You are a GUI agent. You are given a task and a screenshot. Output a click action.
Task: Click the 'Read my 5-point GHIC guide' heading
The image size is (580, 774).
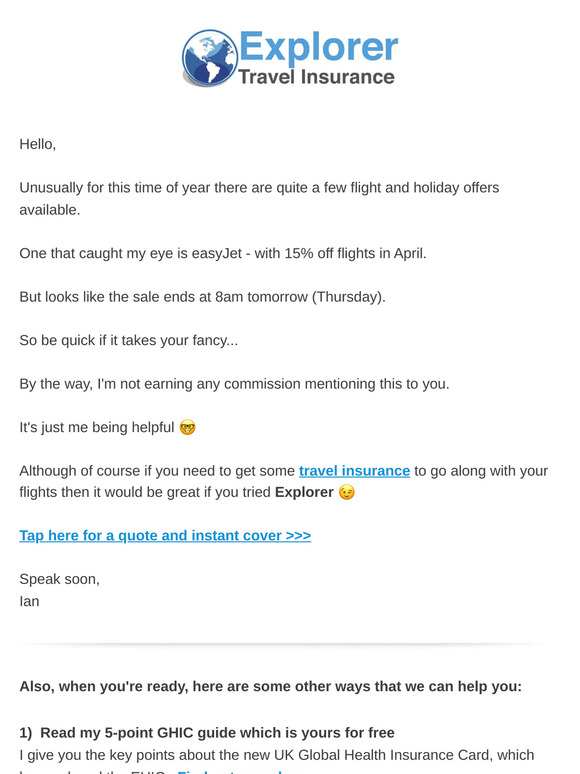click(x=207, y=733)
